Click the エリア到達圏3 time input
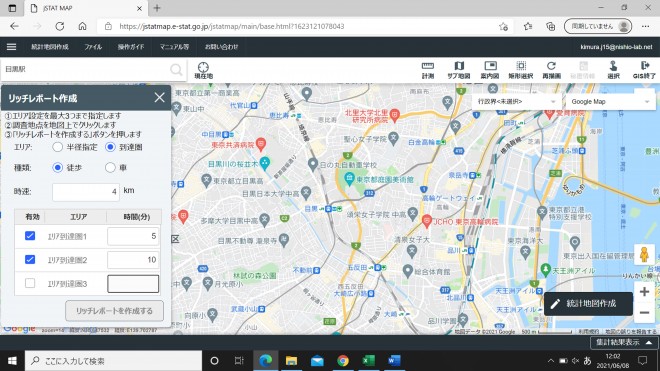The image size is (660, 371). click(x=133, y=283)
